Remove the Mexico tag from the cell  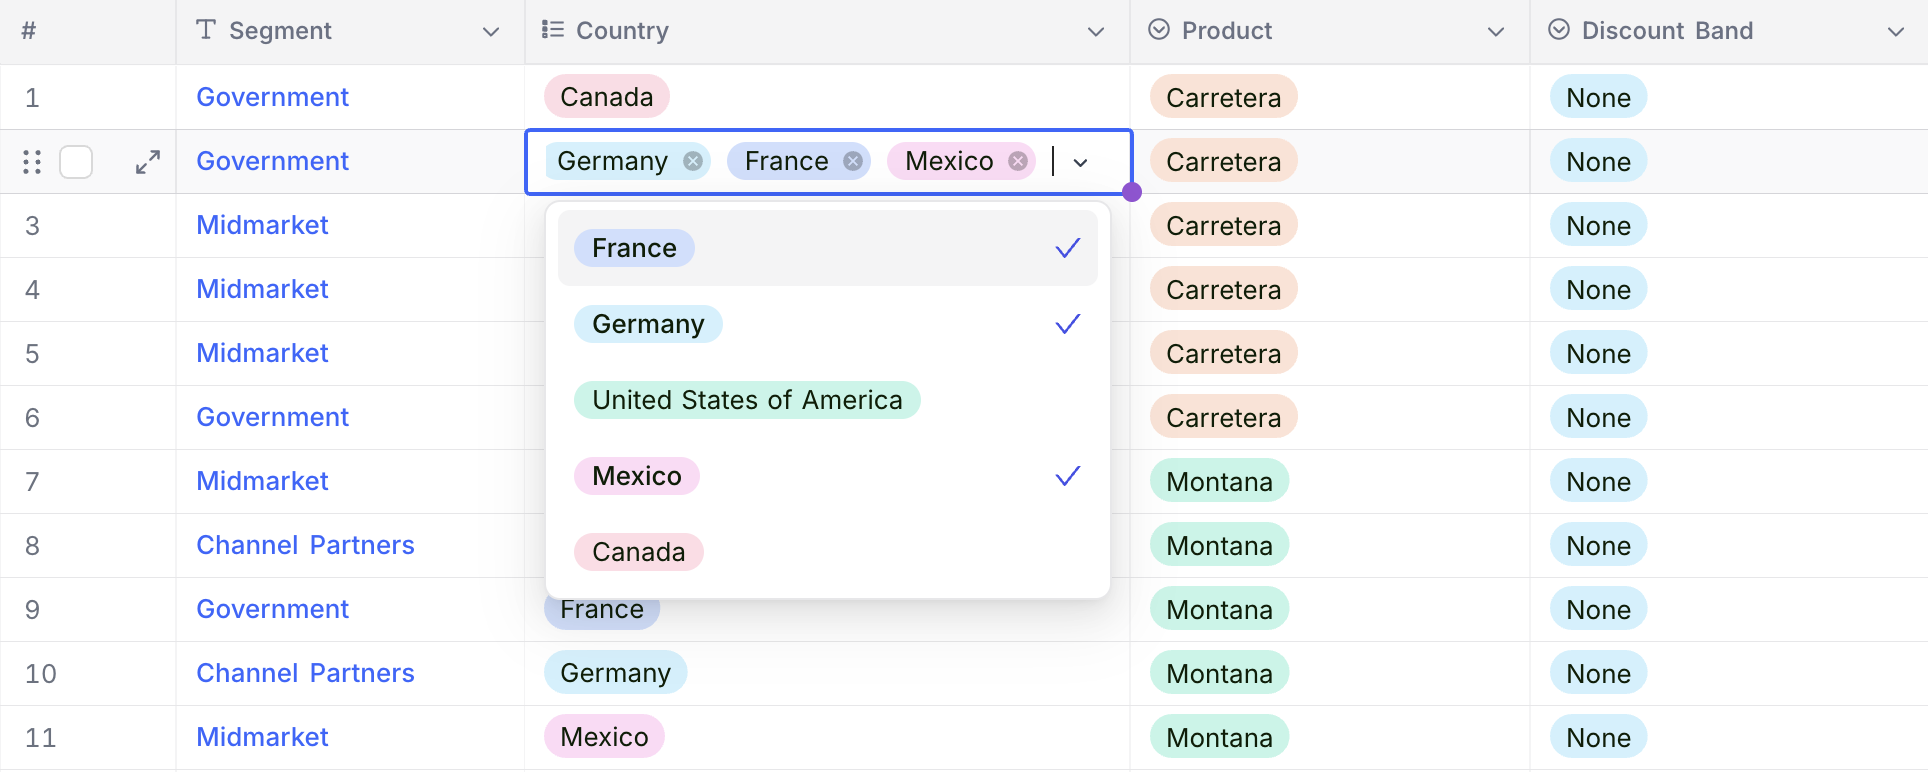coord(1017,161)
